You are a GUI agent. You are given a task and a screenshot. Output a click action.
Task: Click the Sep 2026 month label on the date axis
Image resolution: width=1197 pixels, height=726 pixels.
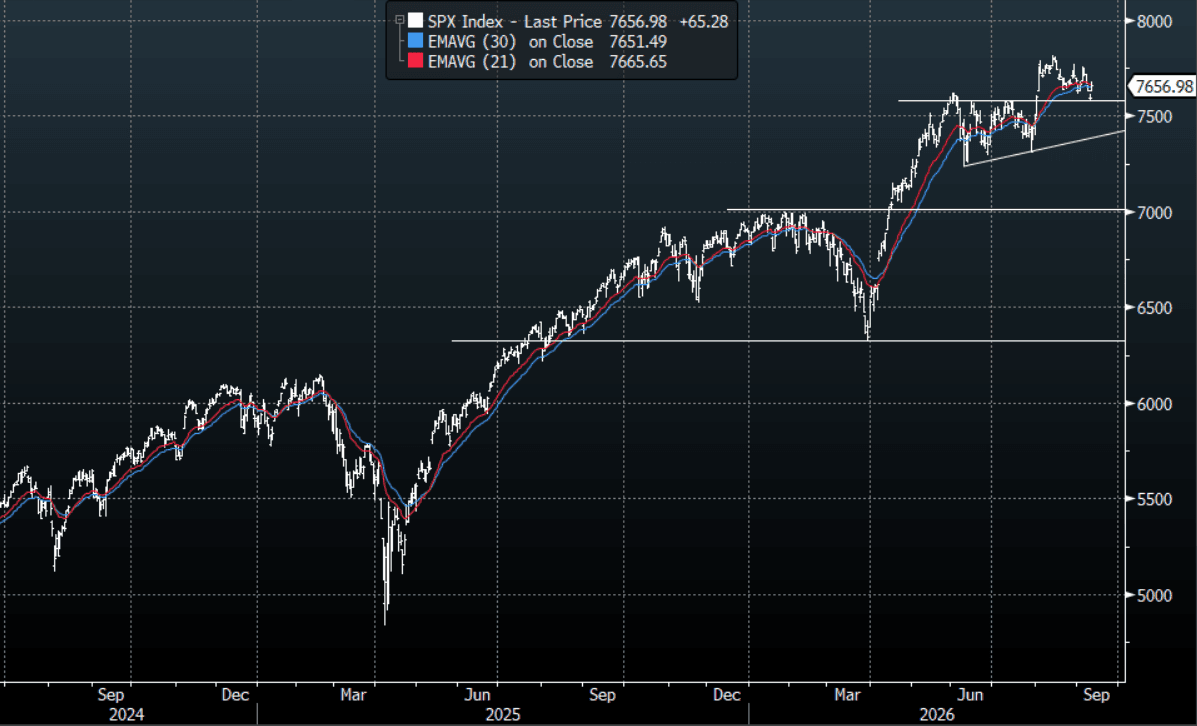tap(1097, 695)
